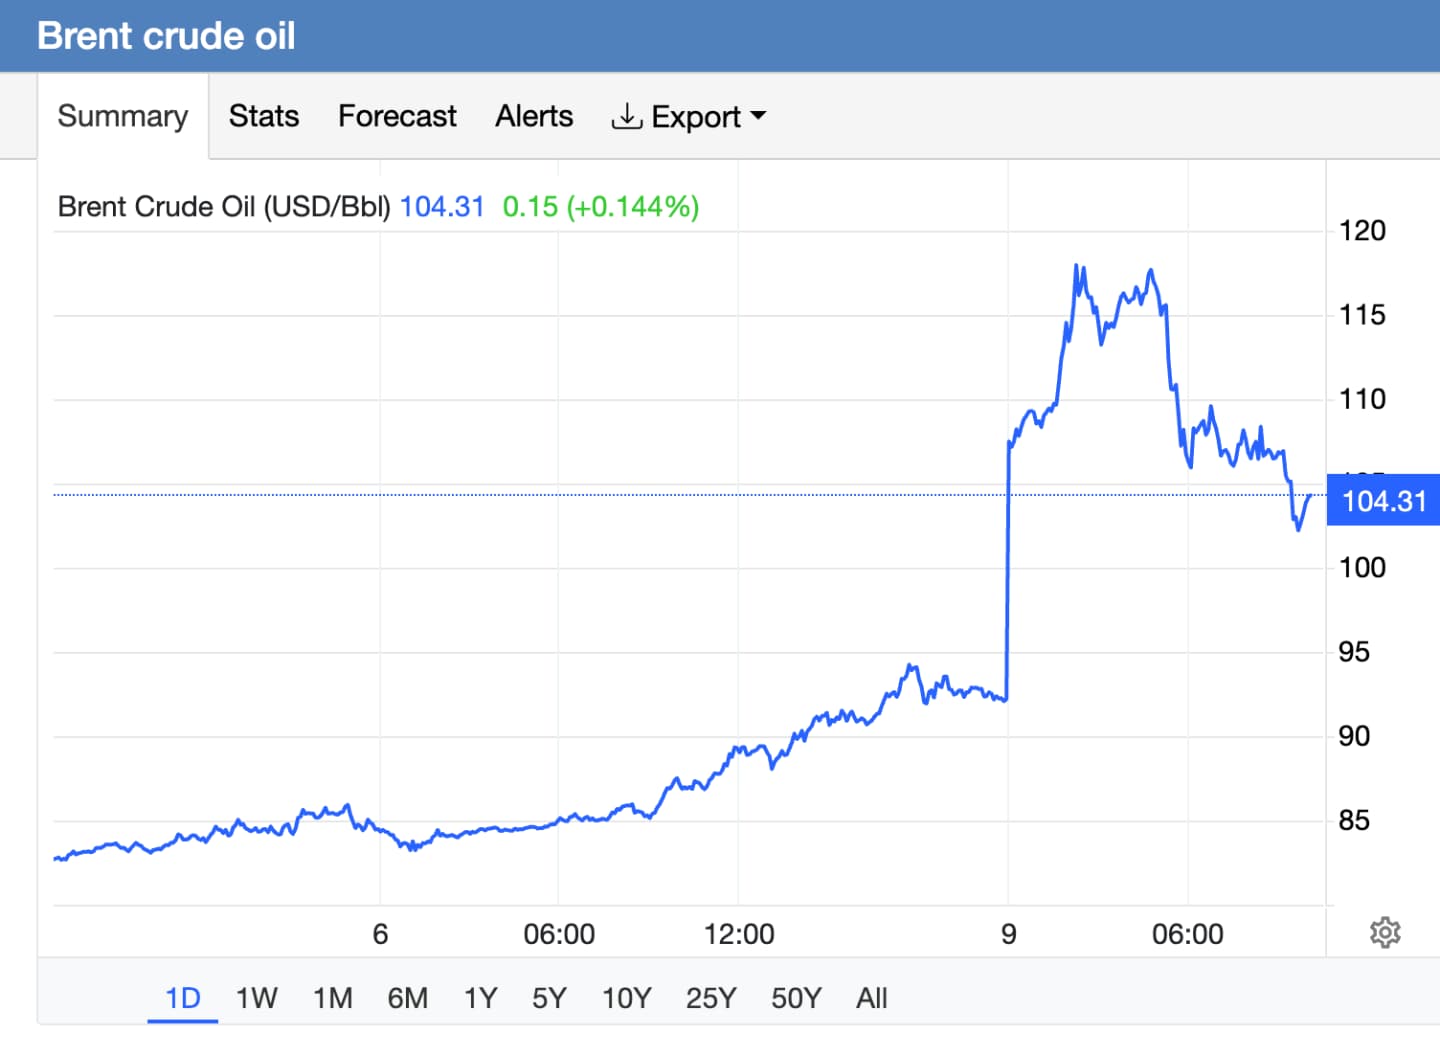1440x1055 pixels.
Task: Choose the 25Y time range
Action: click(710, 997)
